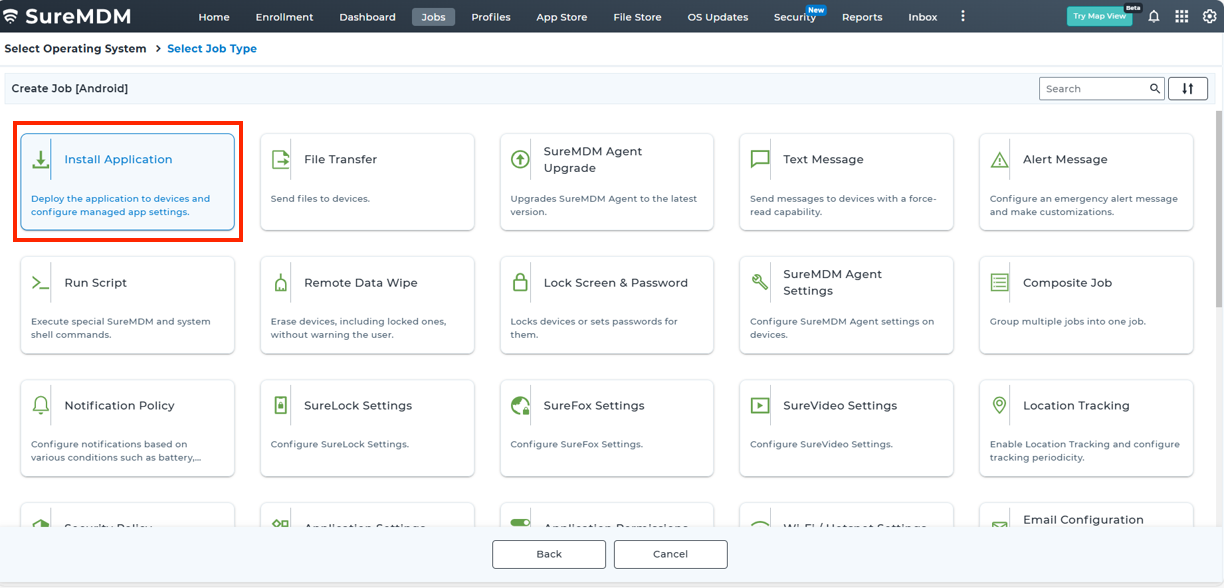This screenshot has height=588, width=1224.
Task: Click the Remote Data Wipe broom icon
Action: [281, 283]
